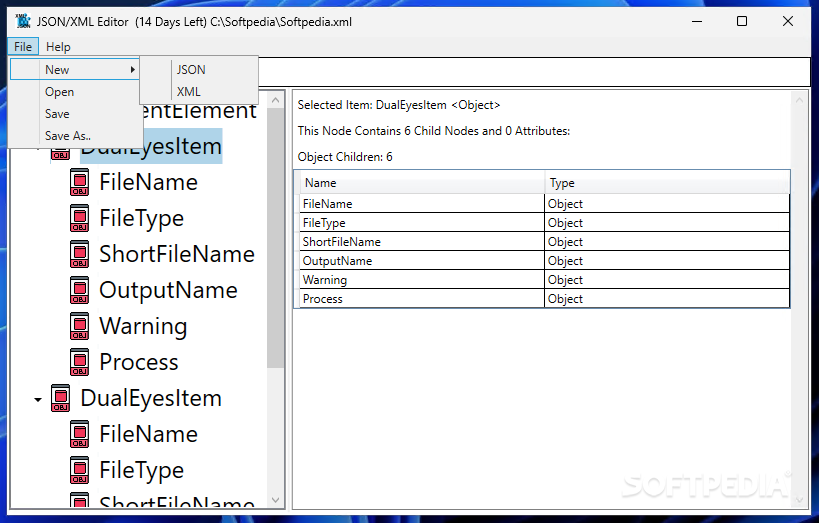Screen dimensions: 819x523
Task: Click OutputName cell in the children table
Action: [x=422, y=261]
